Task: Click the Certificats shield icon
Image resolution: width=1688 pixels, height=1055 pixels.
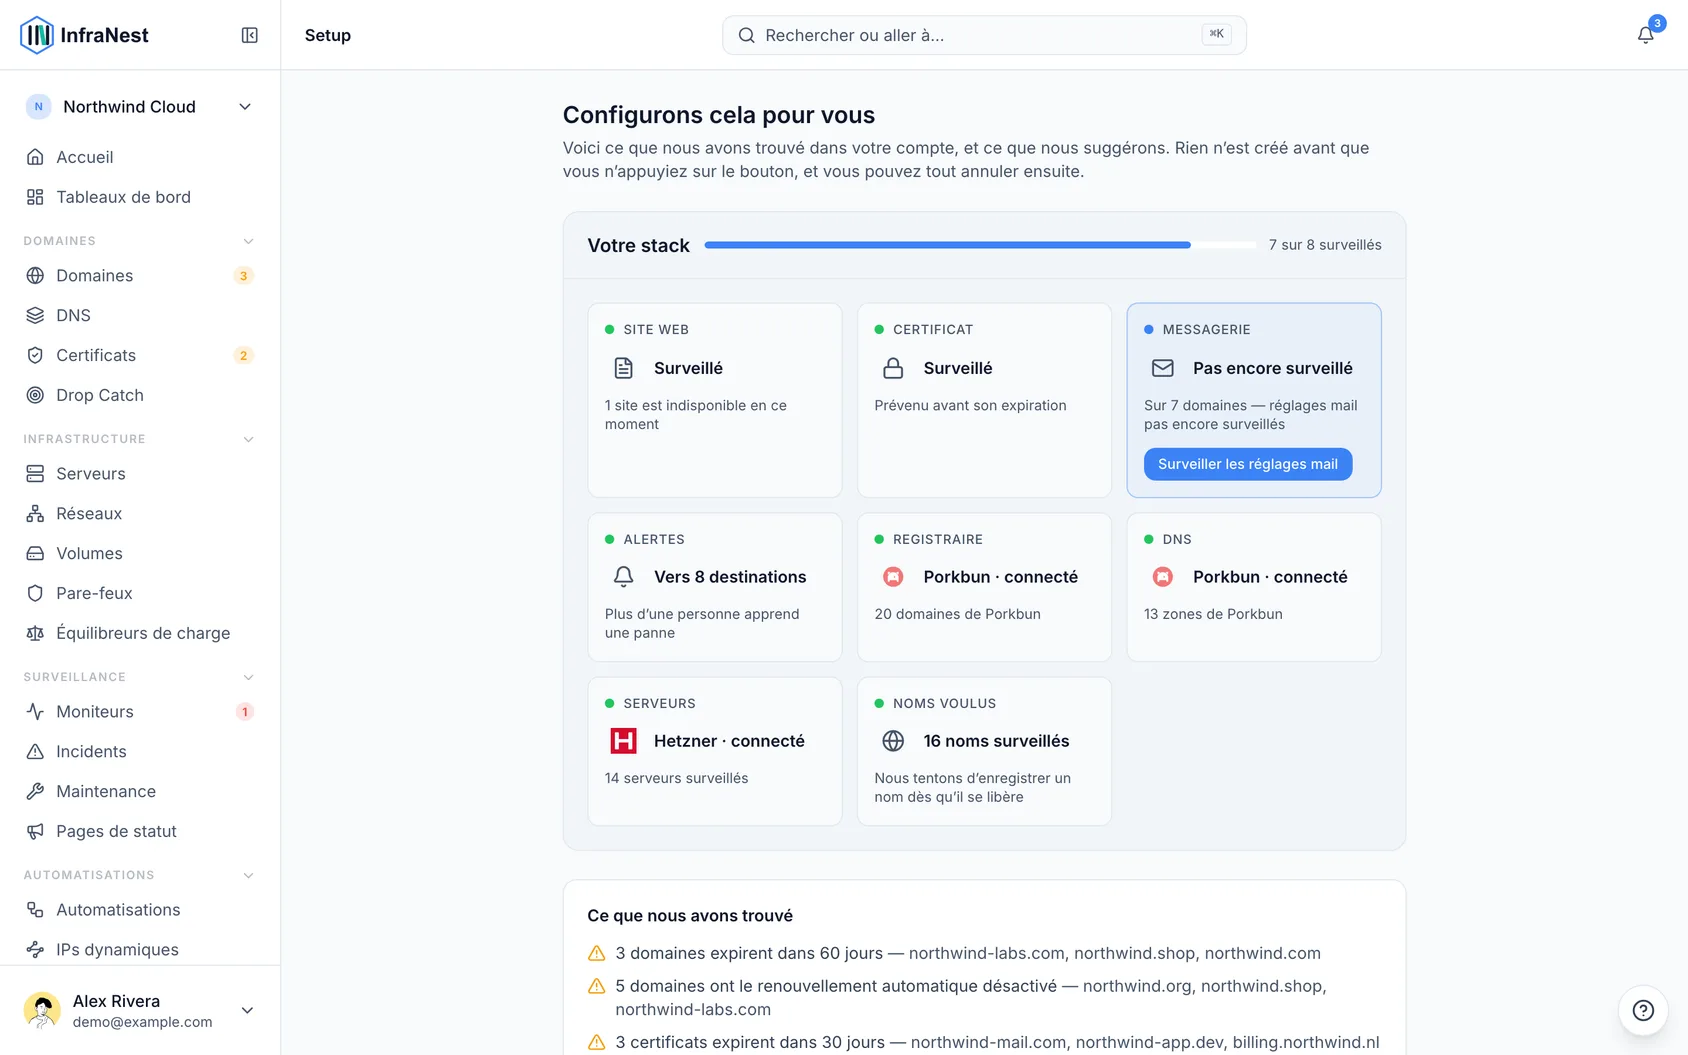Action: pyautogui.click(x=35, y=355)
